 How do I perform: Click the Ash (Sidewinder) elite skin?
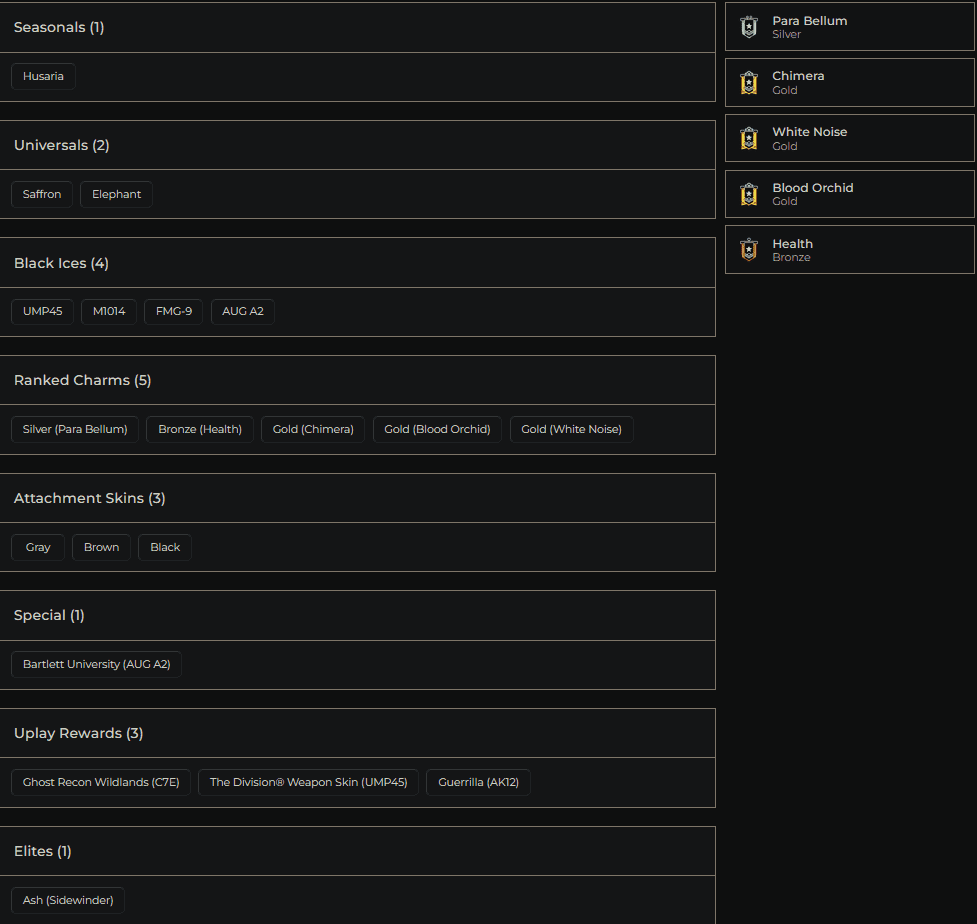coord(67,900)
